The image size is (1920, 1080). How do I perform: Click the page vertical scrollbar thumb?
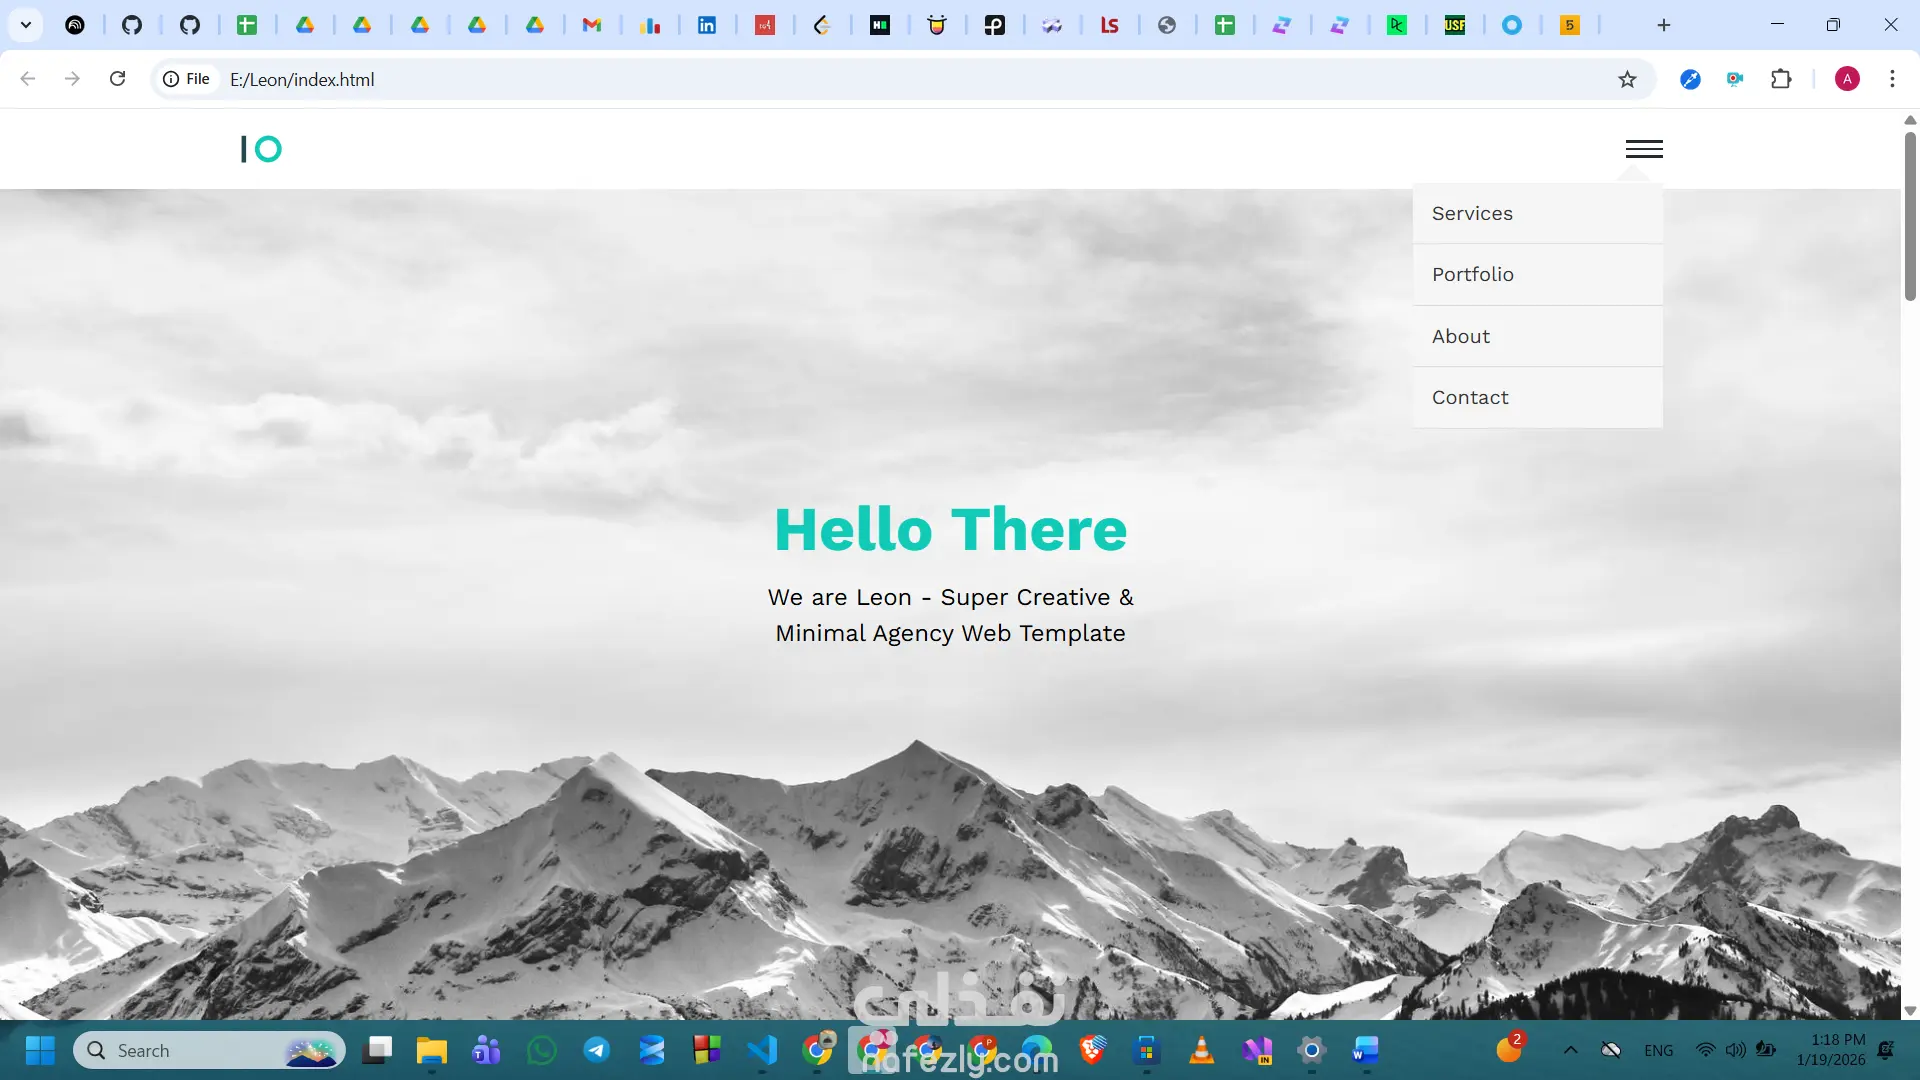tap(1910, 215)
